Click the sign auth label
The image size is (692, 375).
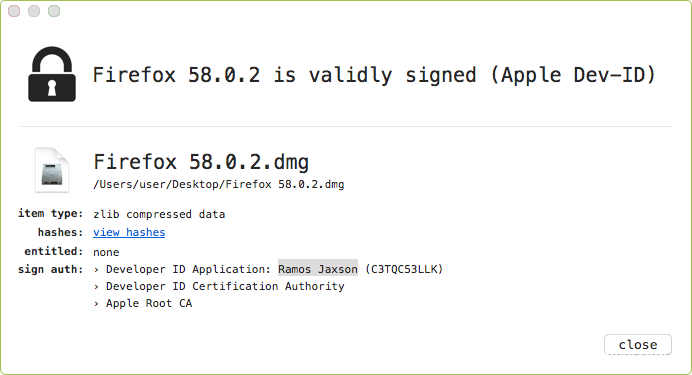[x=50, y=270]
